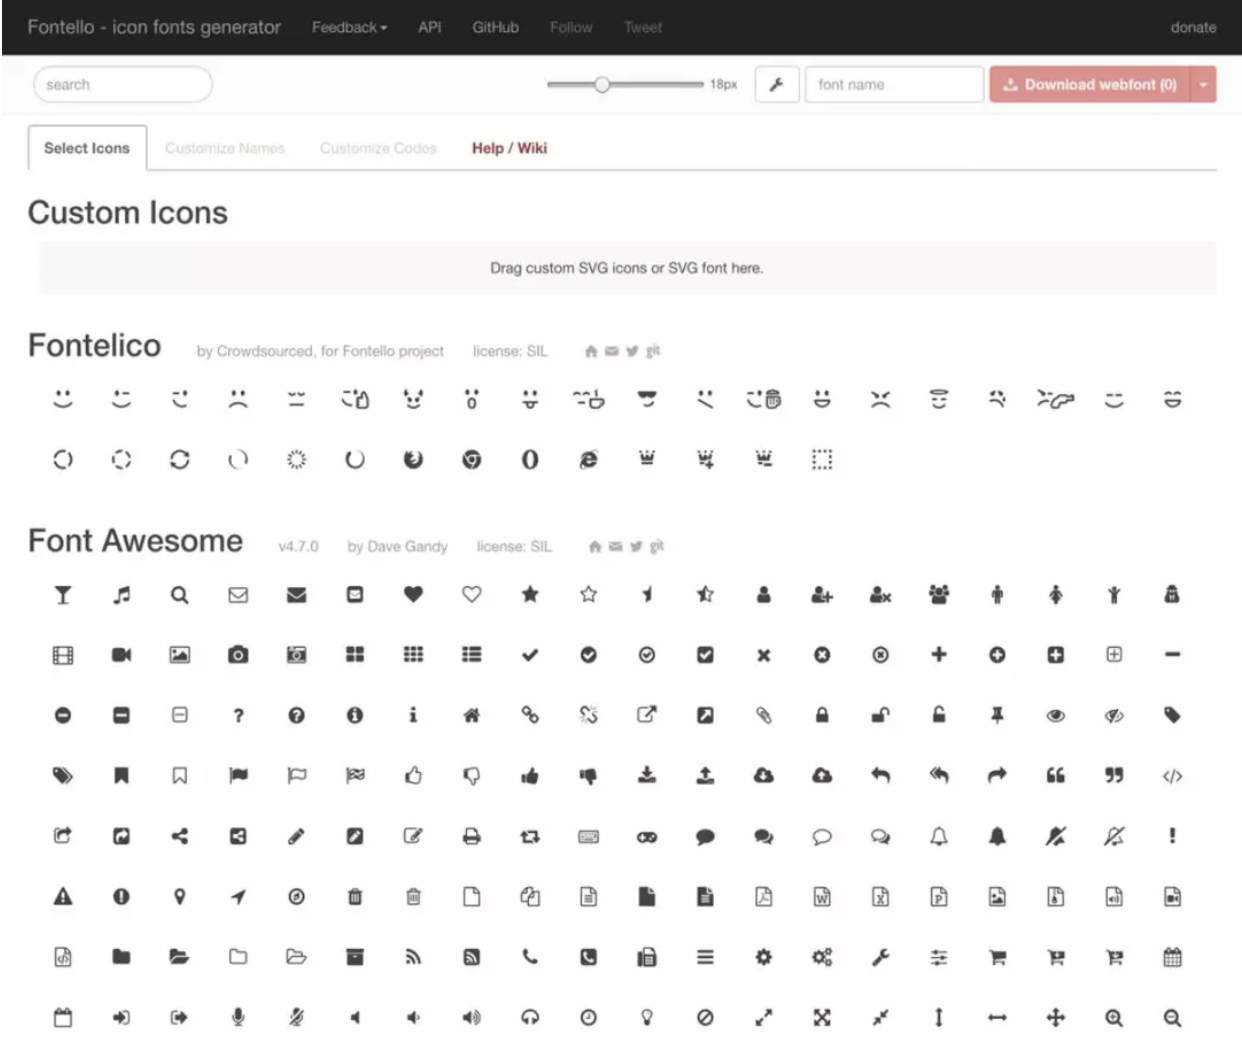The height and width of the screenshot is (1058, 1242).
Task: Select the warning triangle icon
Action: [x=63, y=896]
